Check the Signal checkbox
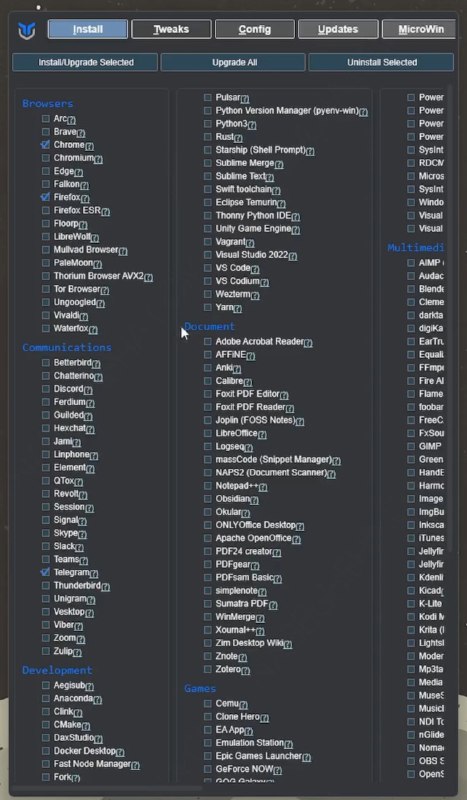This screenshot has height=800, width=467. (45, 520)
